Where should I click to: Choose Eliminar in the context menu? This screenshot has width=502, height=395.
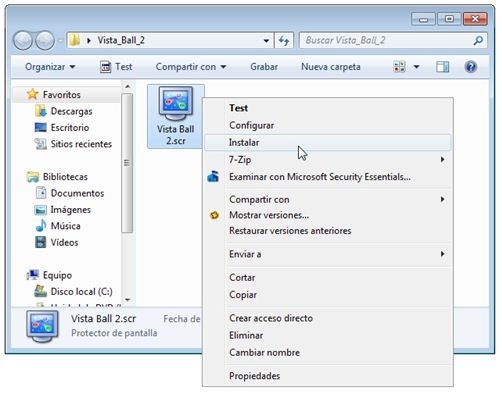point(327,335)
